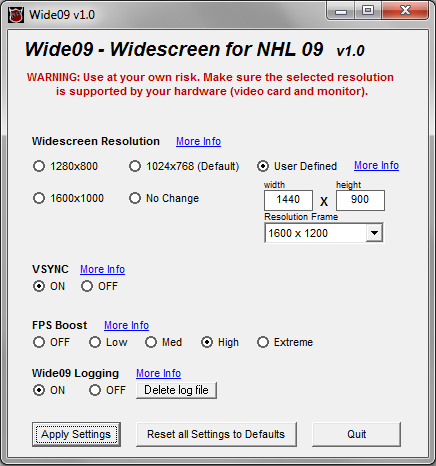Click the 'VSYNC' heading
Screen dimensions: 436x466
click(50, 269)
